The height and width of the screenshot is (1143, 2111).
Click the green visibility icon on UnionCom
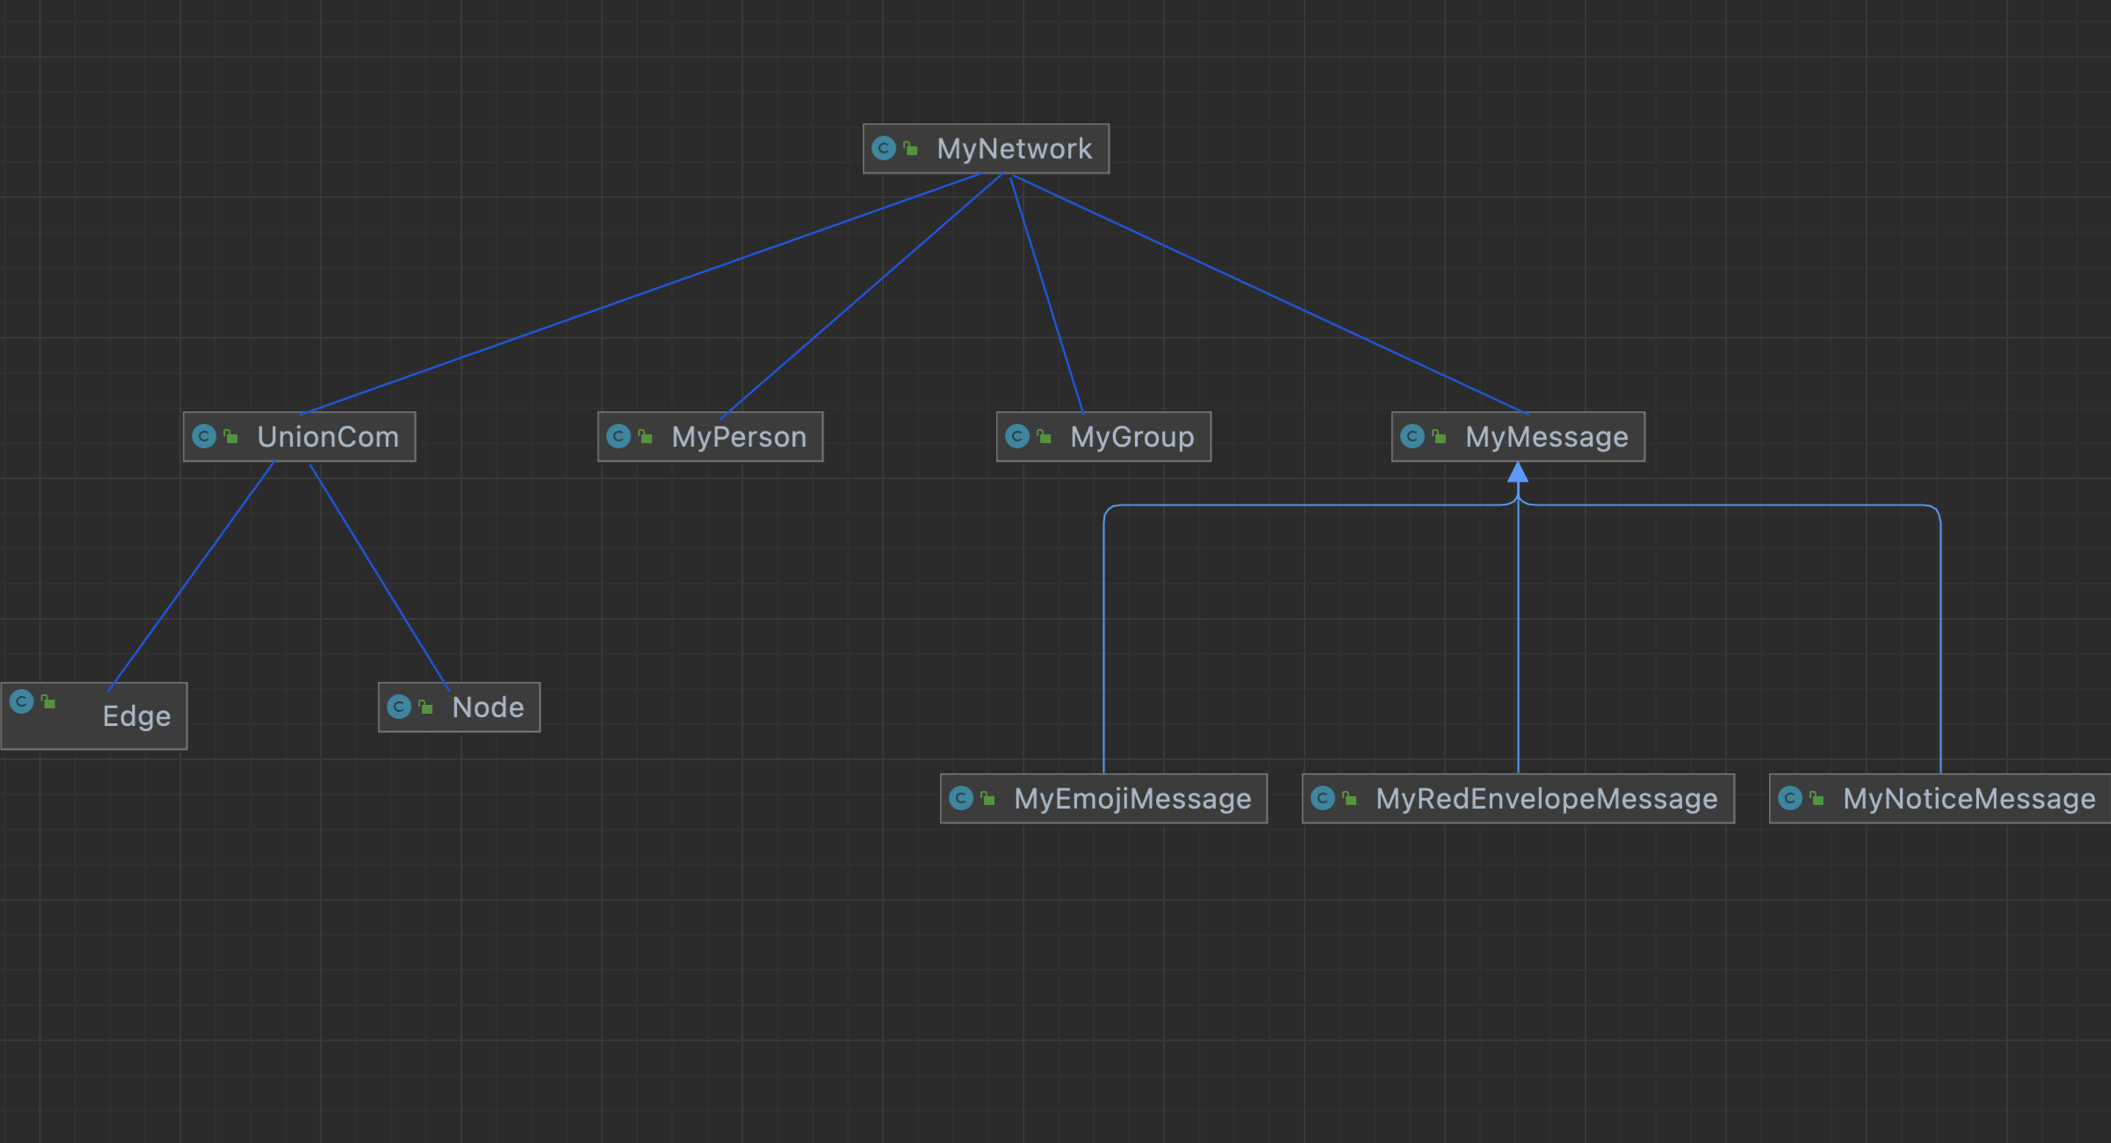[x=231, y=437]
